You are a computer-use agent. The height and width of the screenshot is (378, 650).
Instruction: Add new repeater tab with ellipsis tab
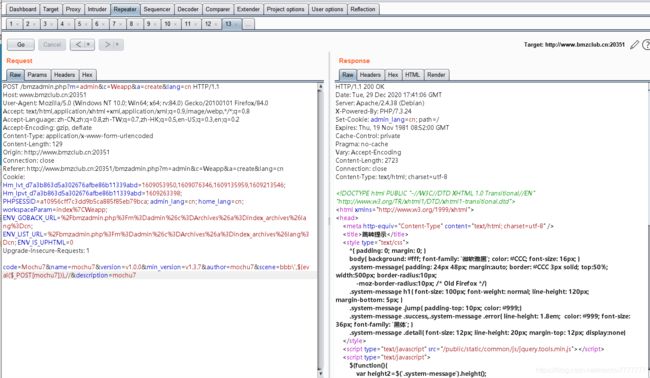click(x=248, y=24)
